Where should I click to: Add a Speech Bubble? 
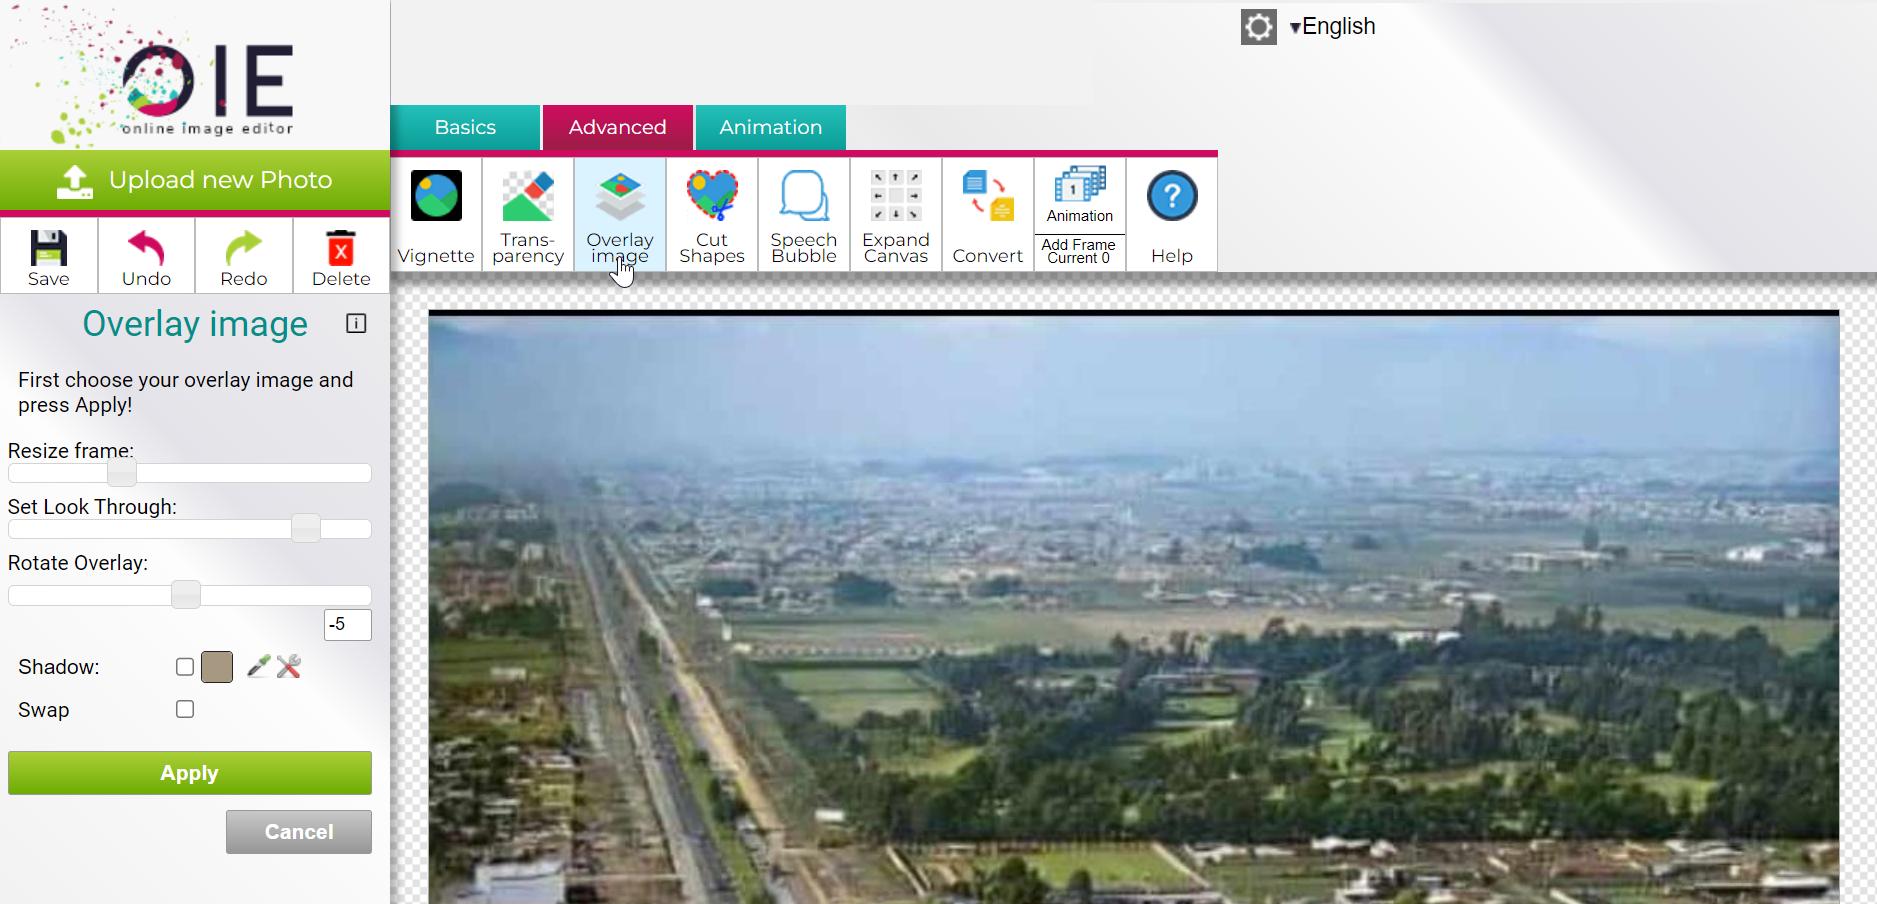pos(804,215)
